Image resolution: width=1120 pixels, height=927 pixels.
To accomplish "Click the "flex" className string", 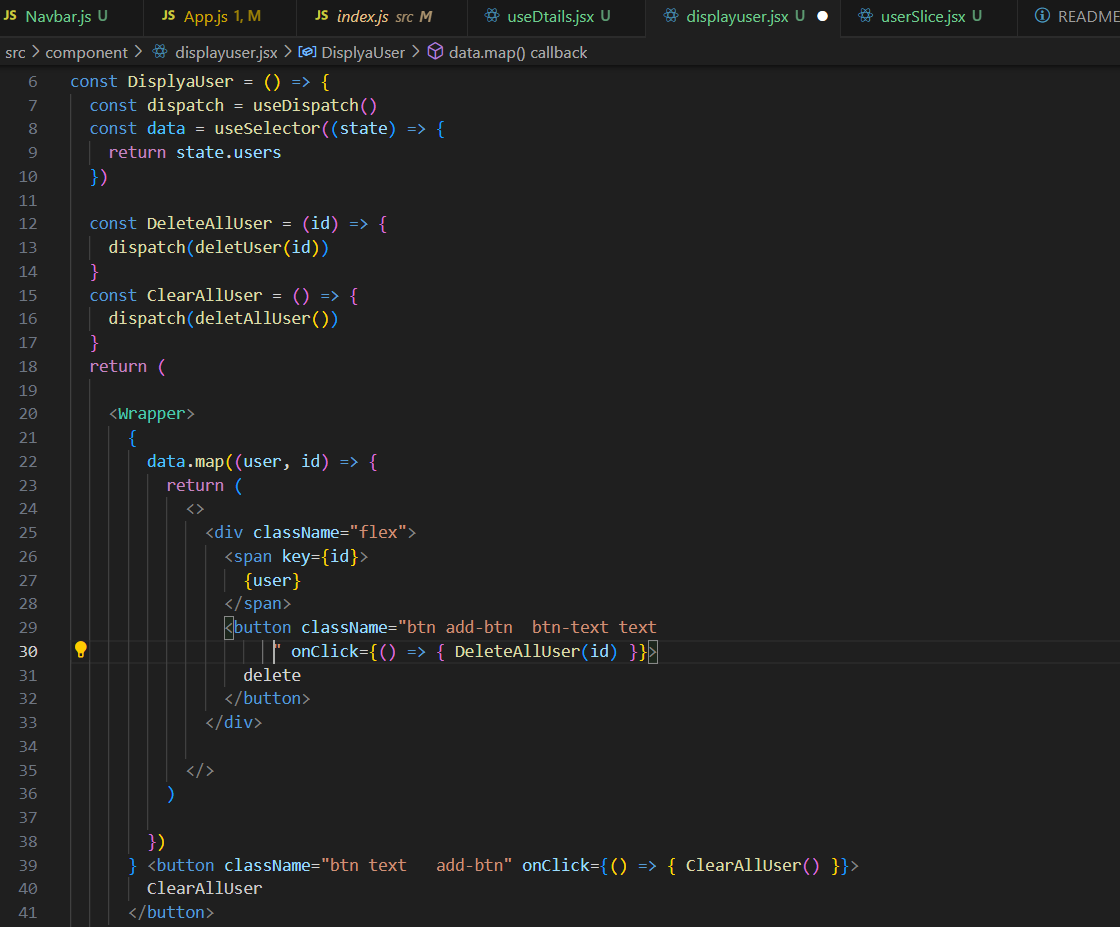I will [x=378, y=532].
